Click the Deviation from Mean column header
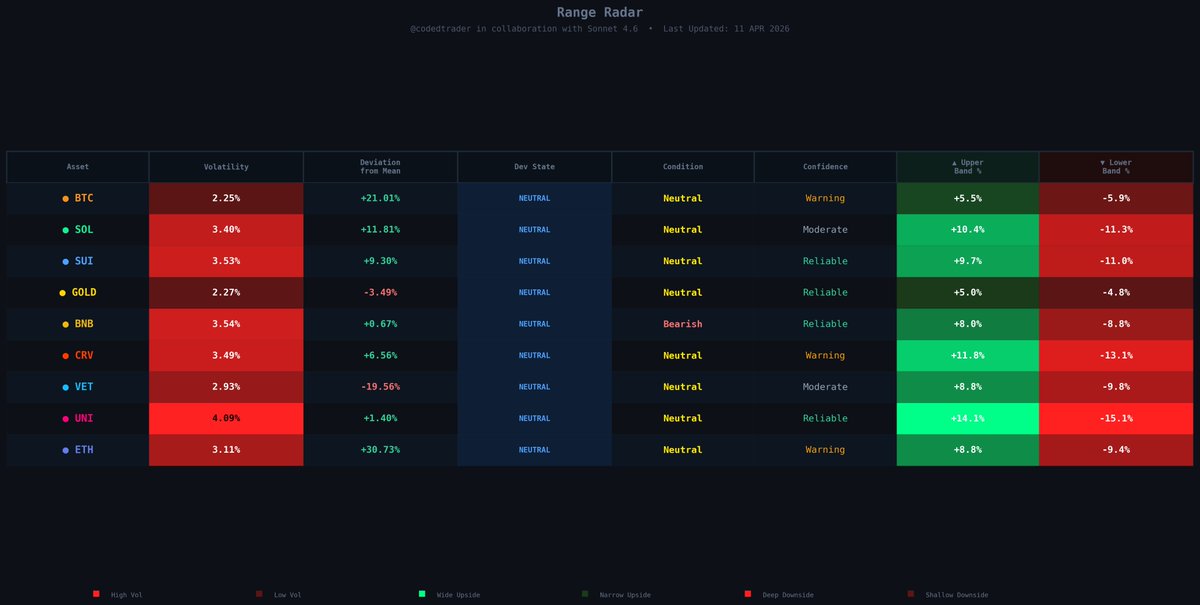The height and width of the screenshot is (605, 1200). pyautogui.click(x=380, y=167)
